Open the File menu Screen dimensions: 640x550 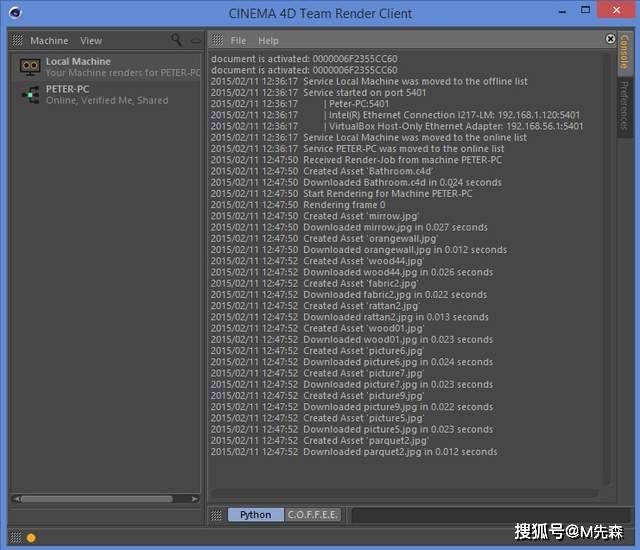[238, 40]
